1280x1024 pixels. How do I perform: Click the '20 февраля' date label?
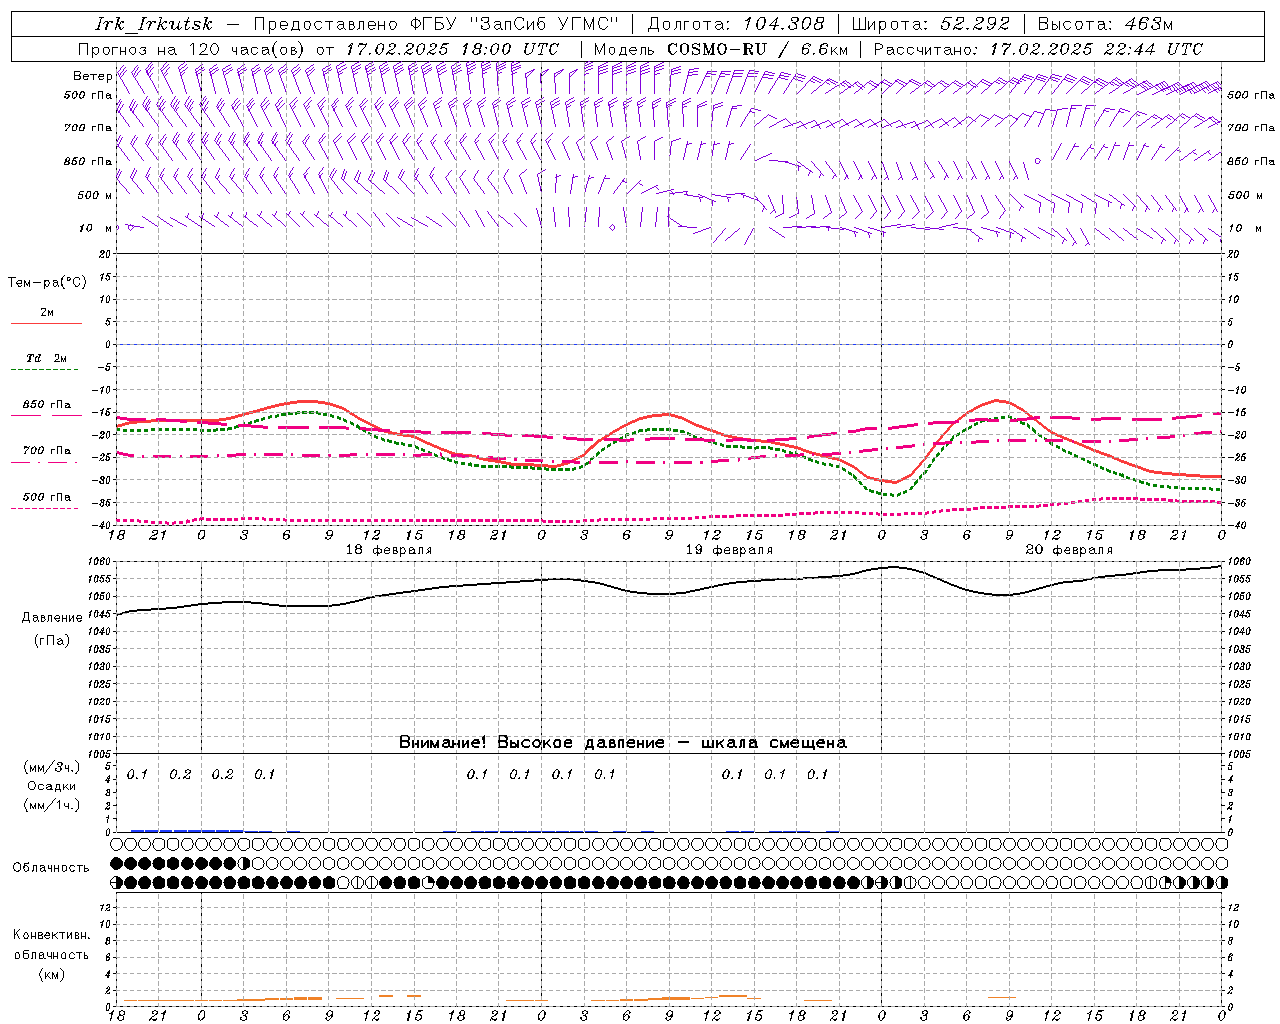[1069, 550]
